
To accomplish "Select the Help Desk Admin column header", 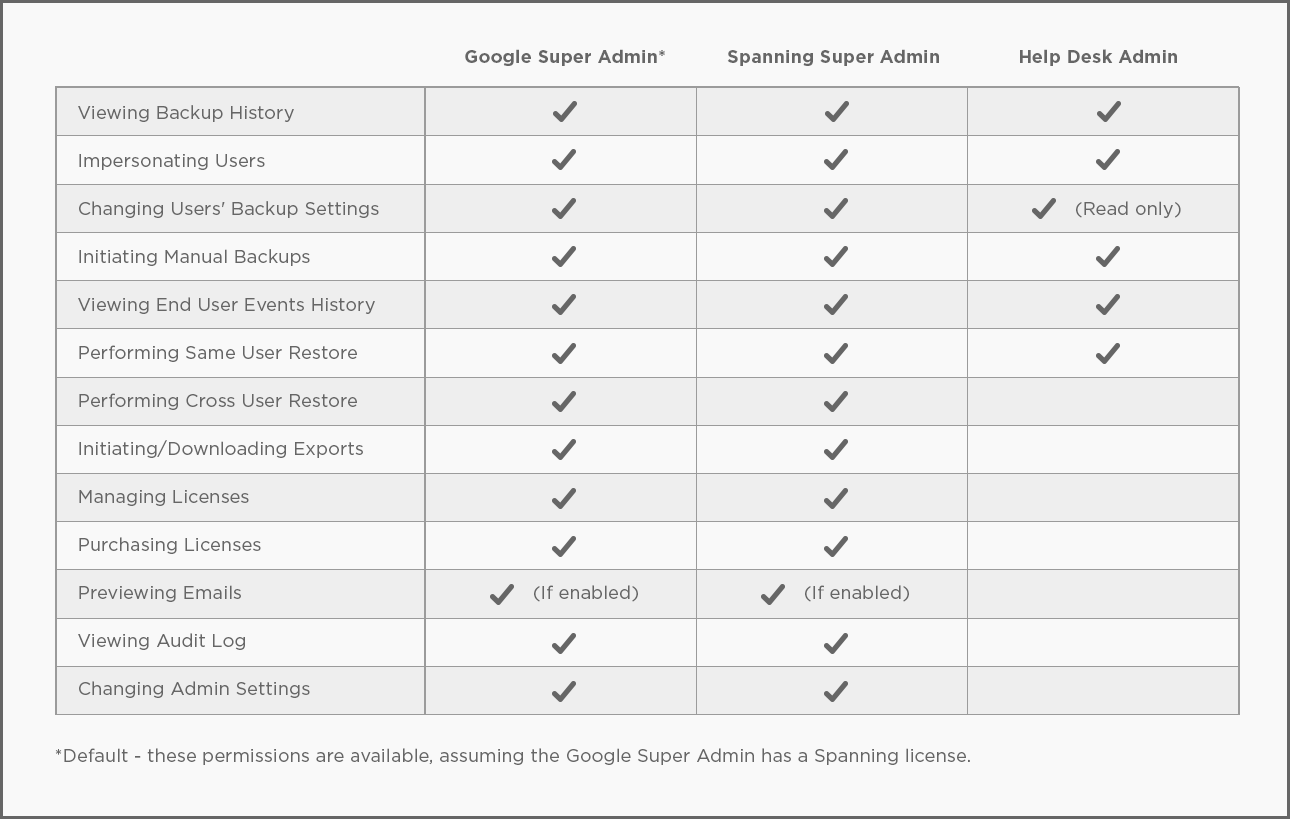I will [1098, 57].
